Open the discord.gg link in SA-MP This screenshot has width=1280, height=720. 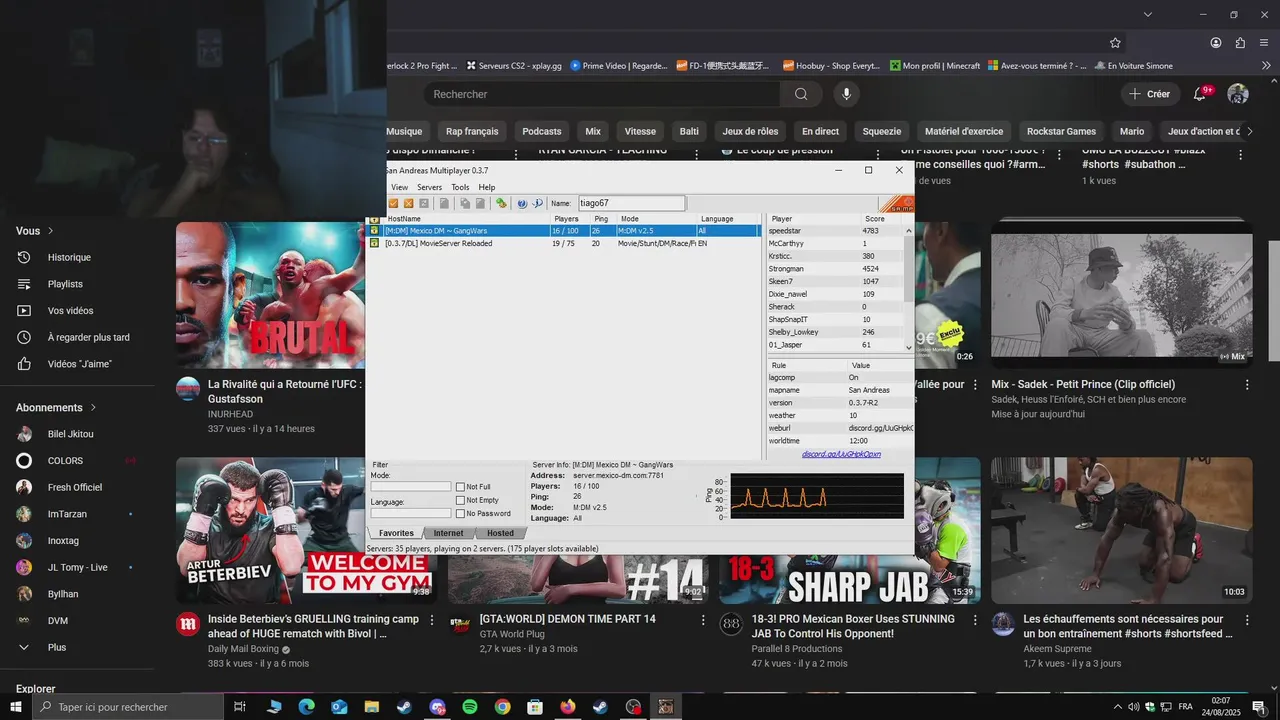pyautogui.click(x=841, y=454)
